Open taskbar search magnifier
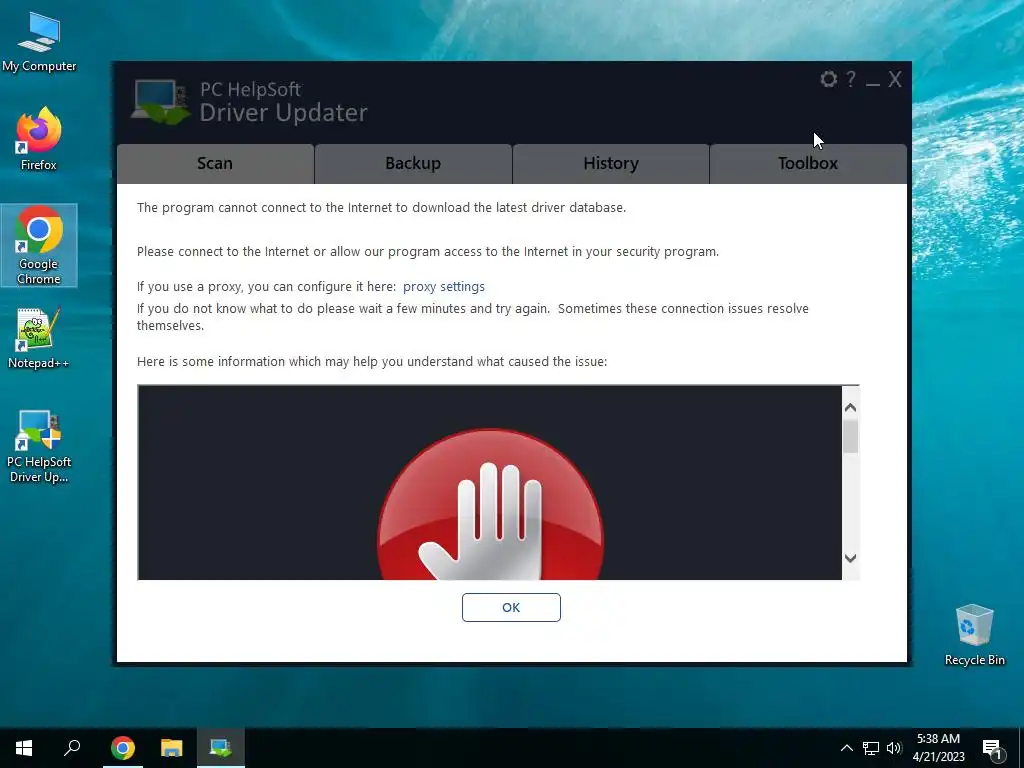 coord(72,748)
